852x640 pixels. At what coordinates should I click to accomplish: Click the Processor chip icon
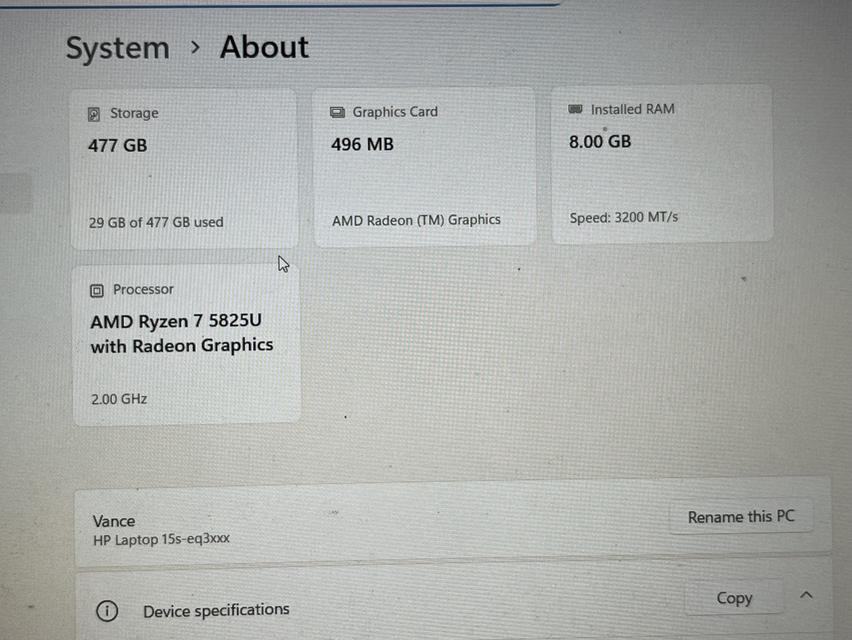tap(96, 289)
